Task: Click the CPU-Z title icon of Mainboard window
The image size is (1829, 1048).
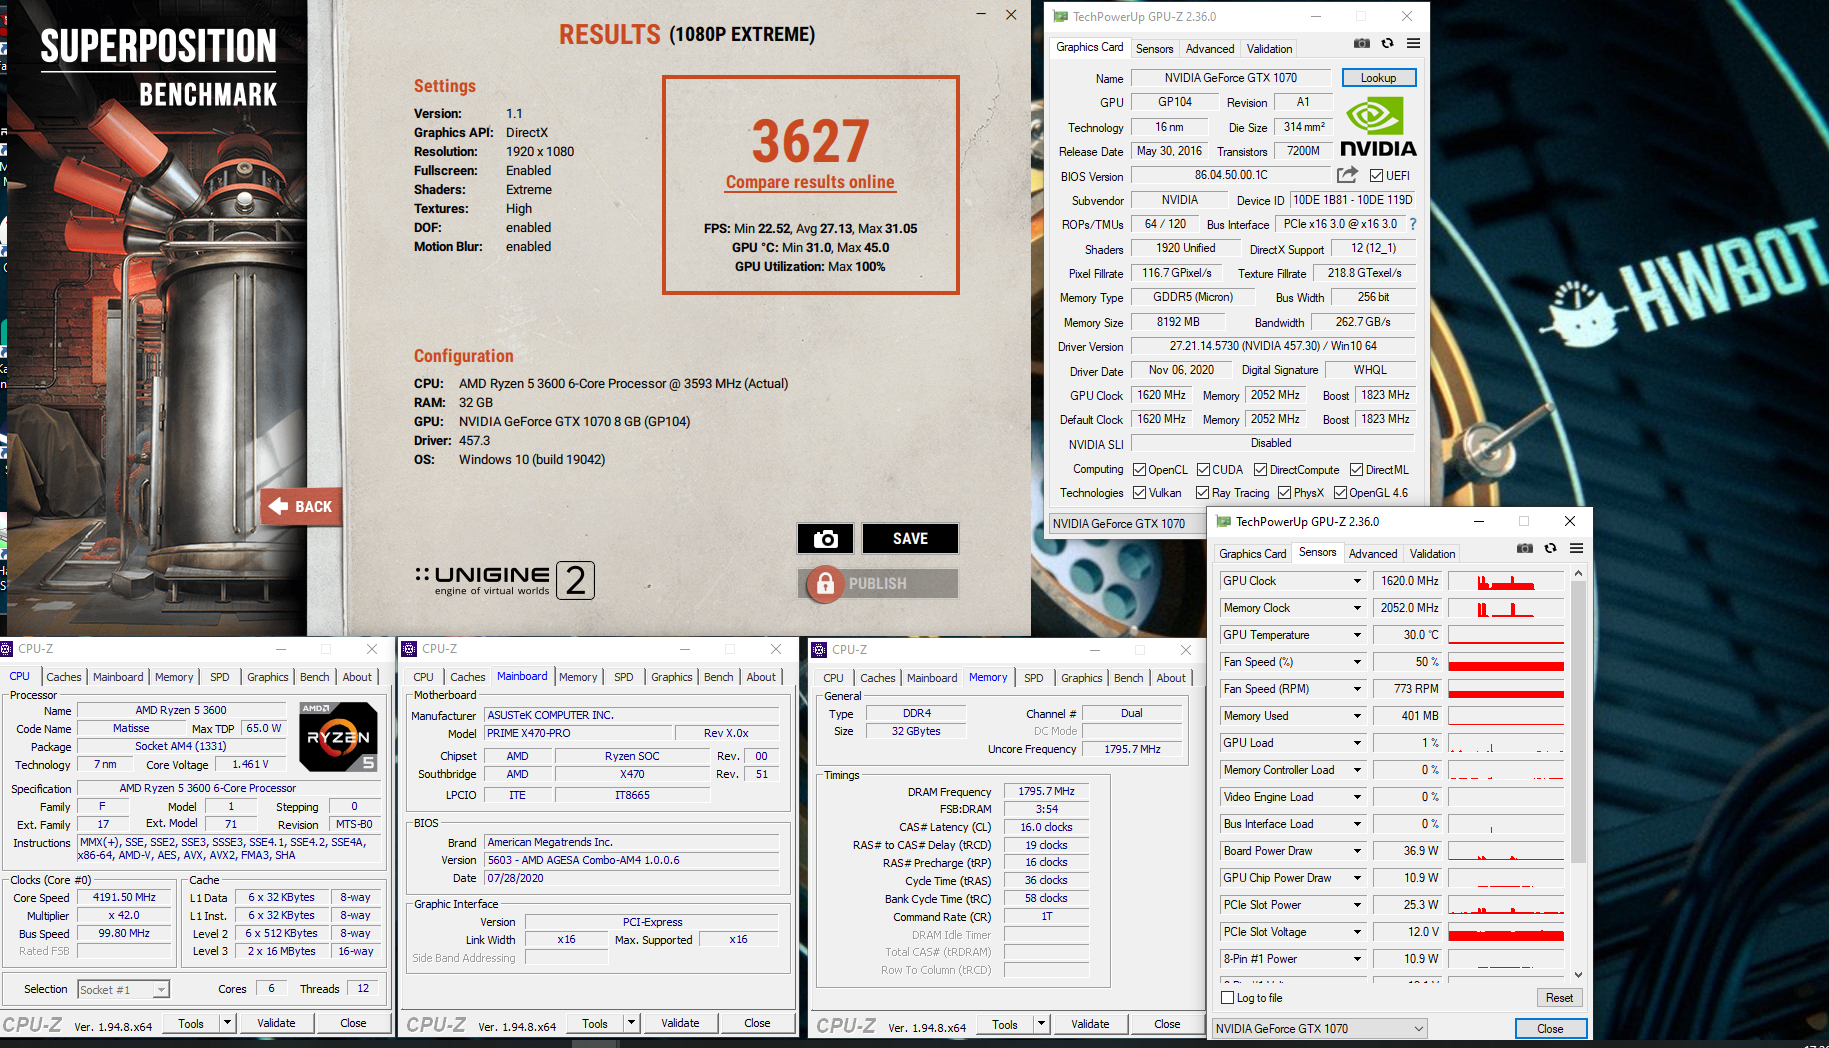Action: click(409, 649)
